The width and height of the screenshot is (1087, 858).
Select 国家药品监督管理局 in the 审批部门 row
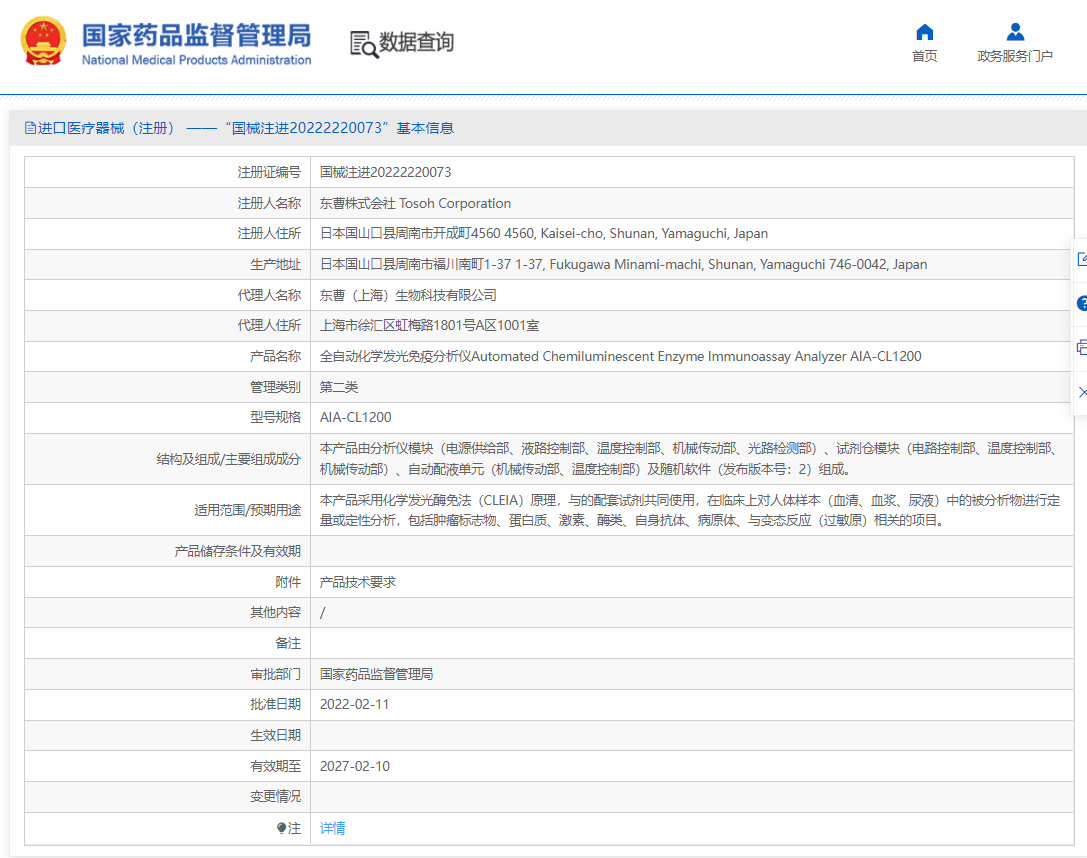pos(376,674)
